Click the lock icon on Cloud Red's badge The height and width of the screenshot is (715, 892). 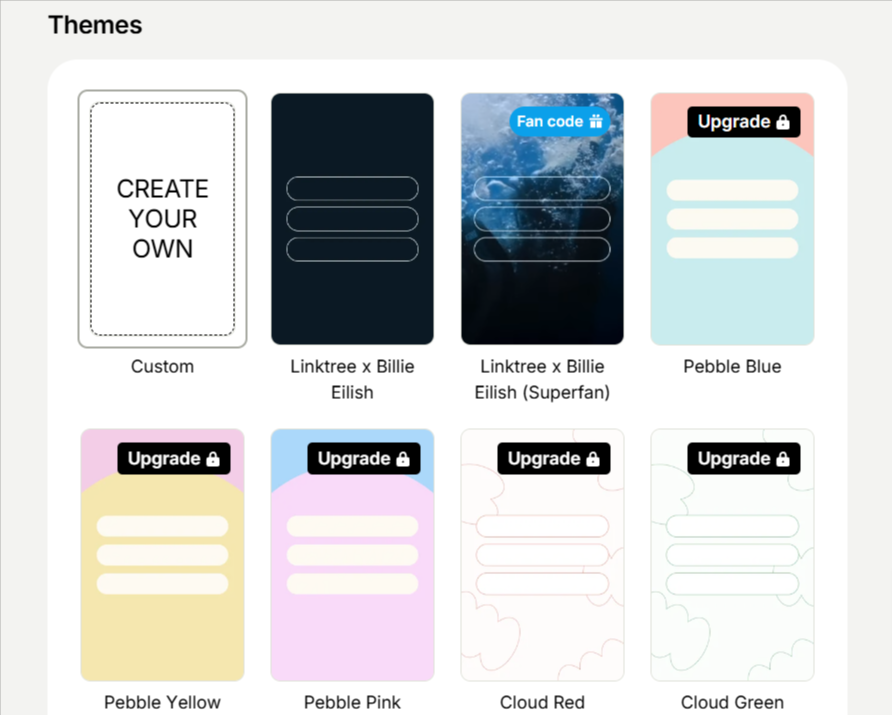click(592, 459)
